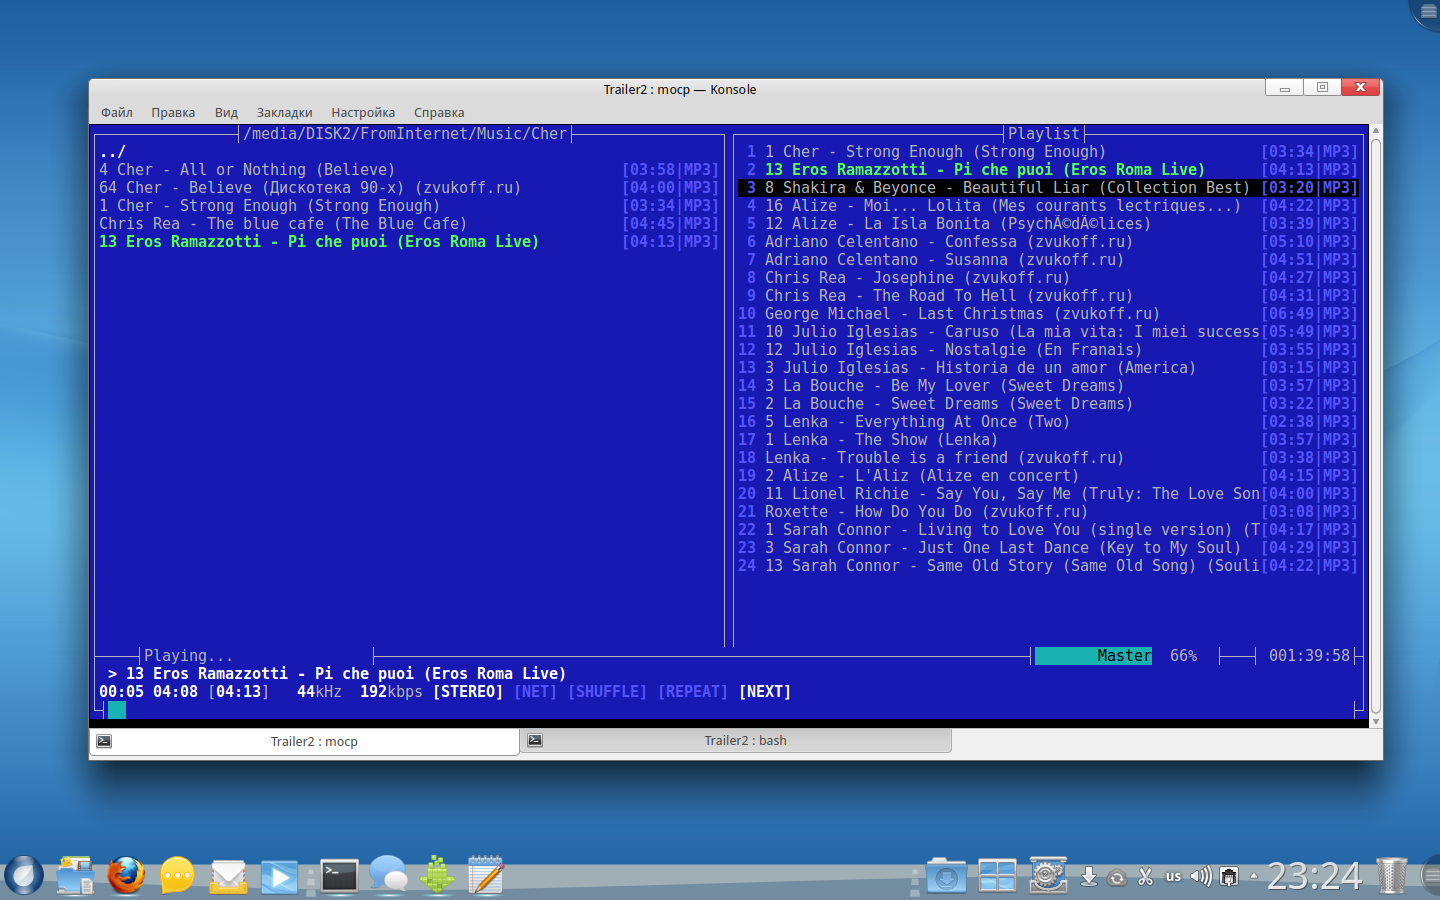1440x900 pixels.
Task: Click the terminal icon on mocp tab
Action: tap(104, 741)
